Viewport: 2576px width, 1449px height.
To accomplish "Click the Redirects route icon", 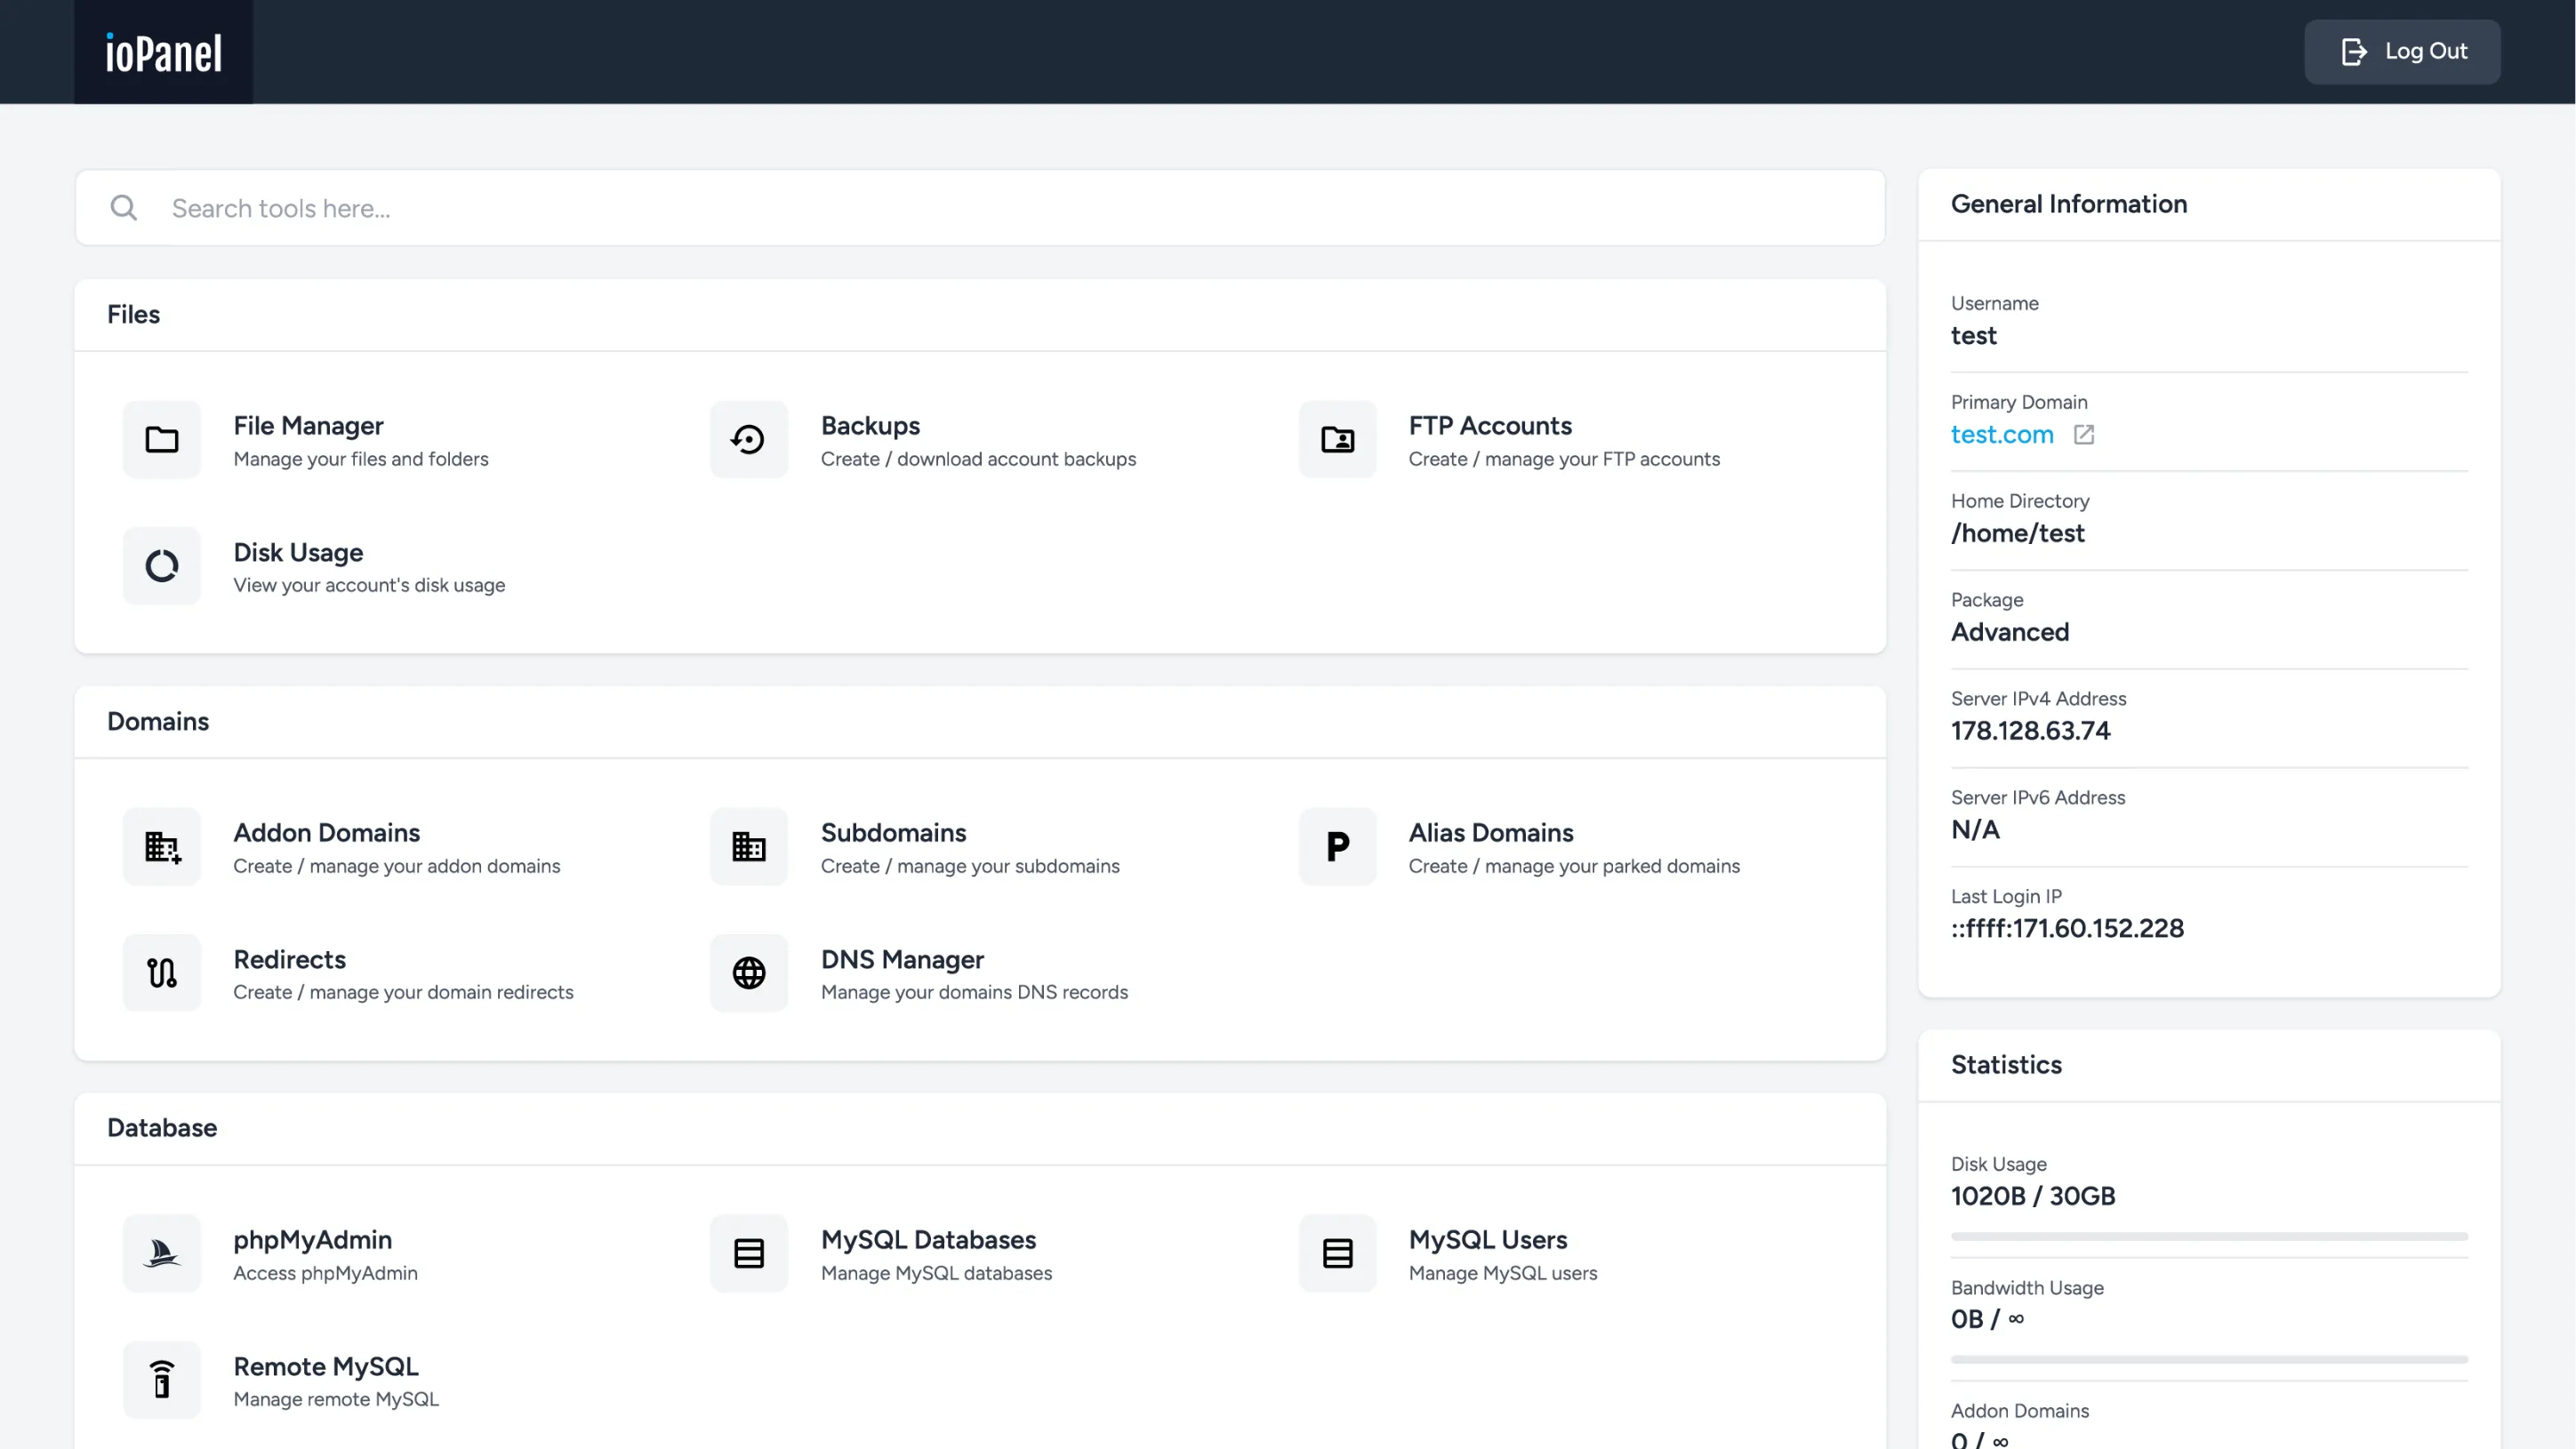I will (x=161, y=973).
